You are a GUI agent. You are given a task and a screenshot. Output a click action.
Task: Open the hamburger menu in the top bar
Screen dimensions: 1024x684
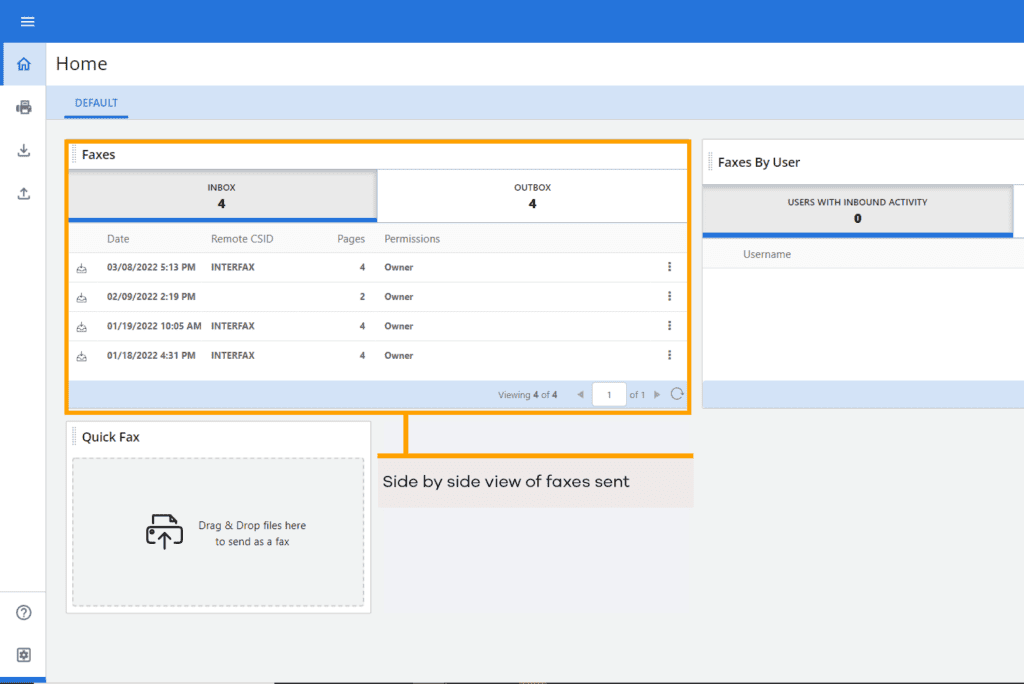pos(27,20)
